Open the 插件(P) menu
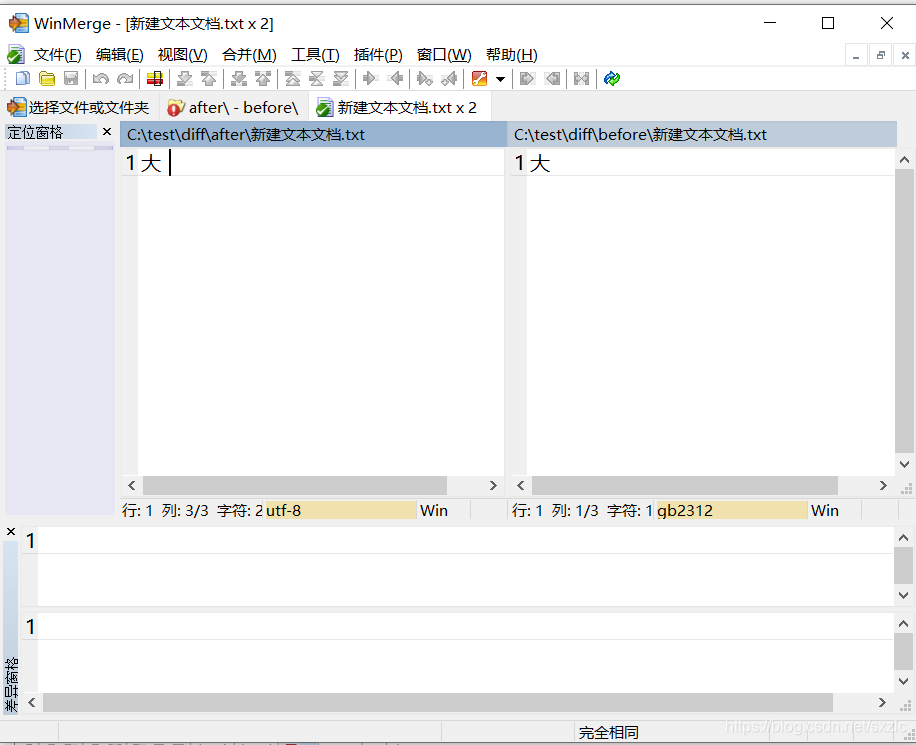This screenshot has height=745, width=916. [378, 55]
